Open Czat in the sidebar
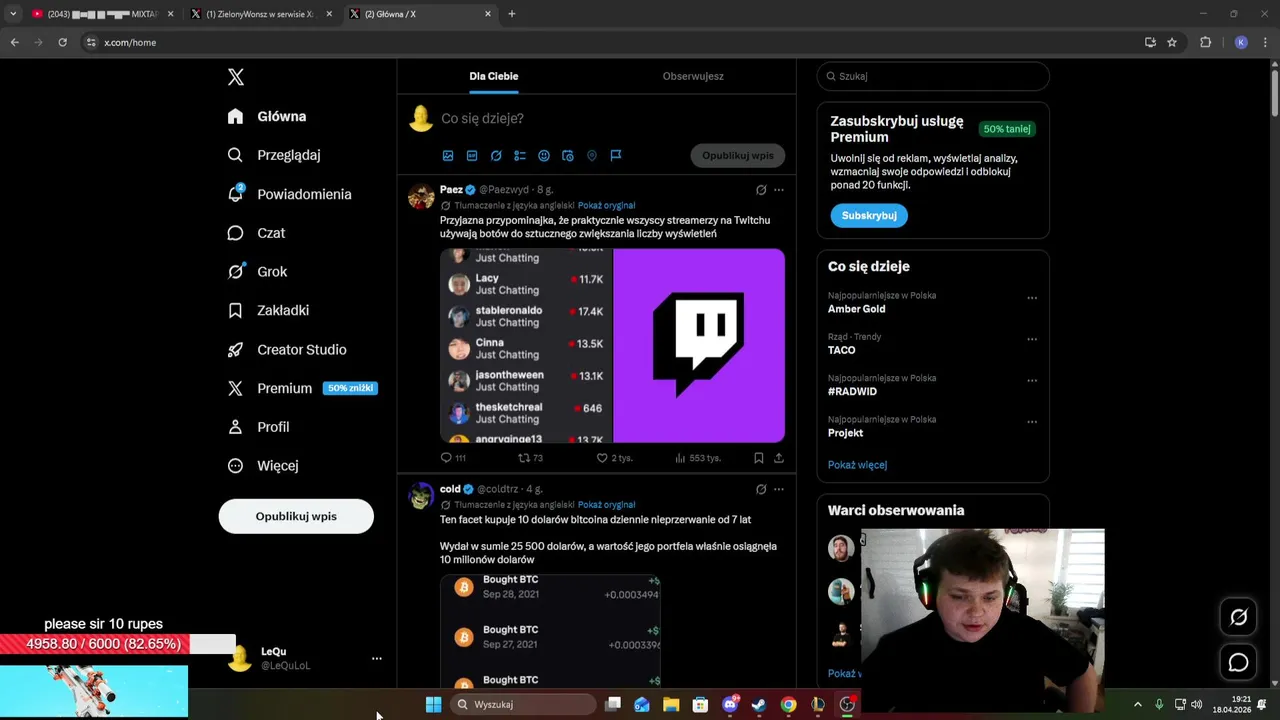1280x720 pixels. pyautogui.click(x=256, y=233)
